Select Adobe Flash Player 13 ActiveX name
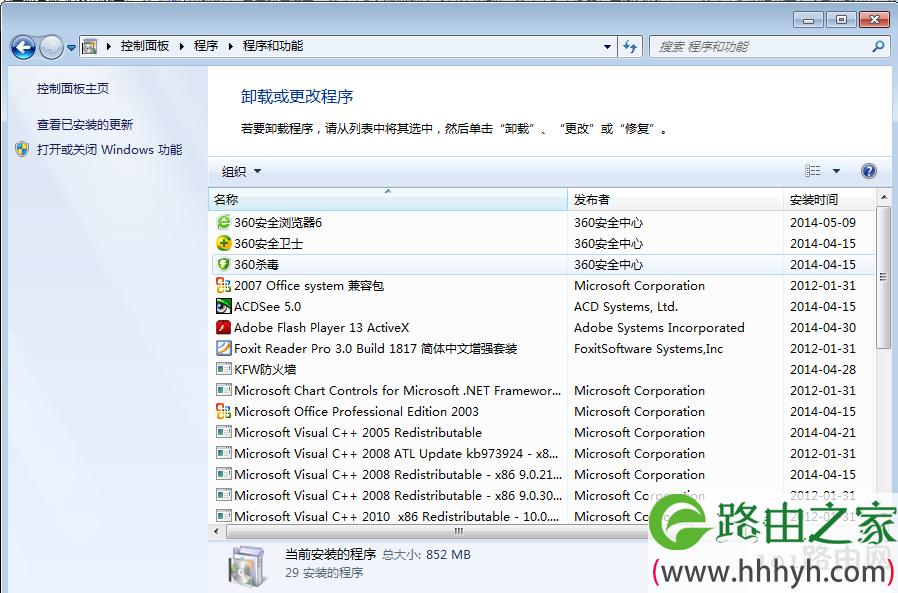898x593 pixels. (321, 328)
